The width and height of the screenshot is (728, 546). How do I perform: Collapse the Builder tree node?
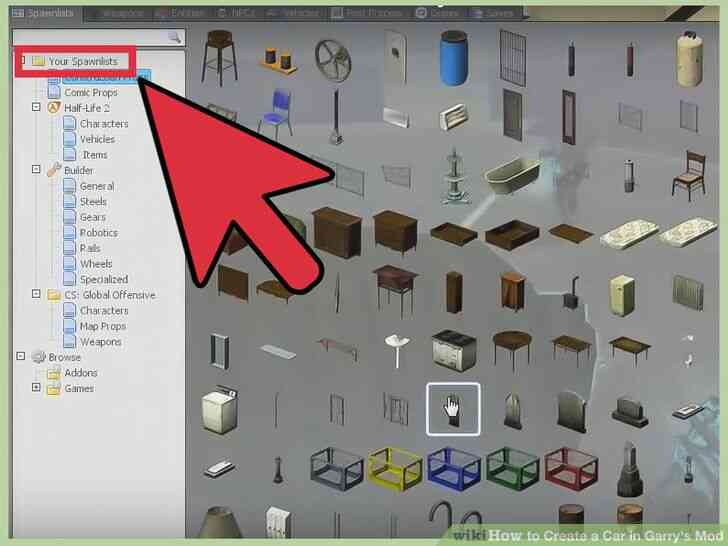(x=36, y=169)
